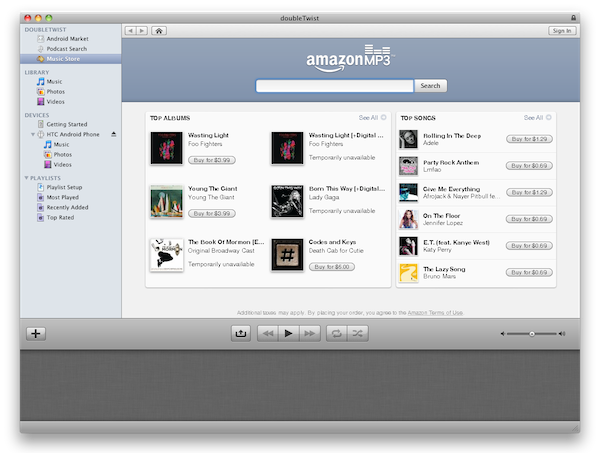The height and width of the screenshot is (453, 600).
Task: Toggle repeat mode
Action: coord(336,334)
